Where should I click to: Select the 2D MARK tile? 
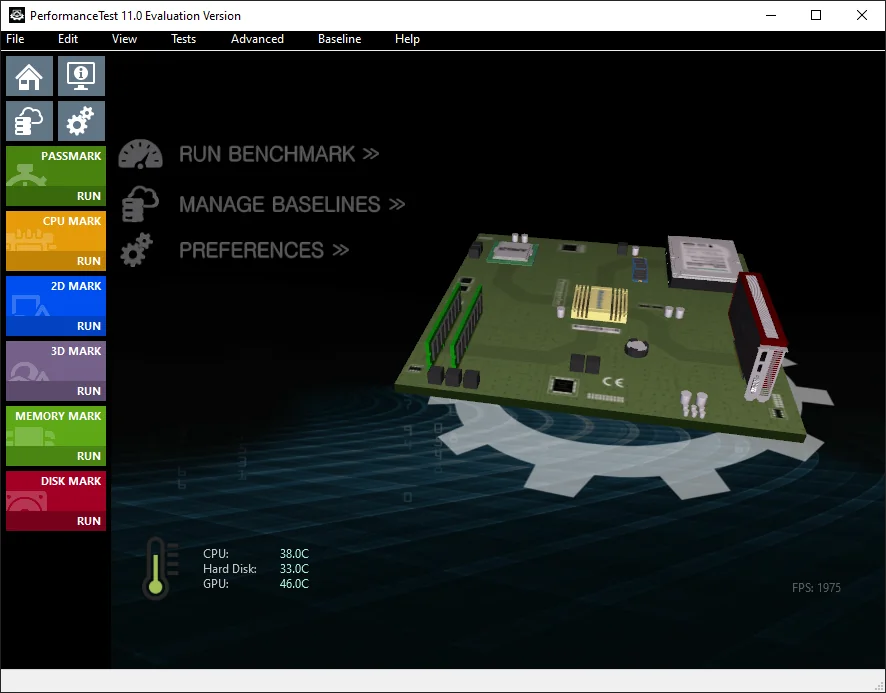click(56, 297)
